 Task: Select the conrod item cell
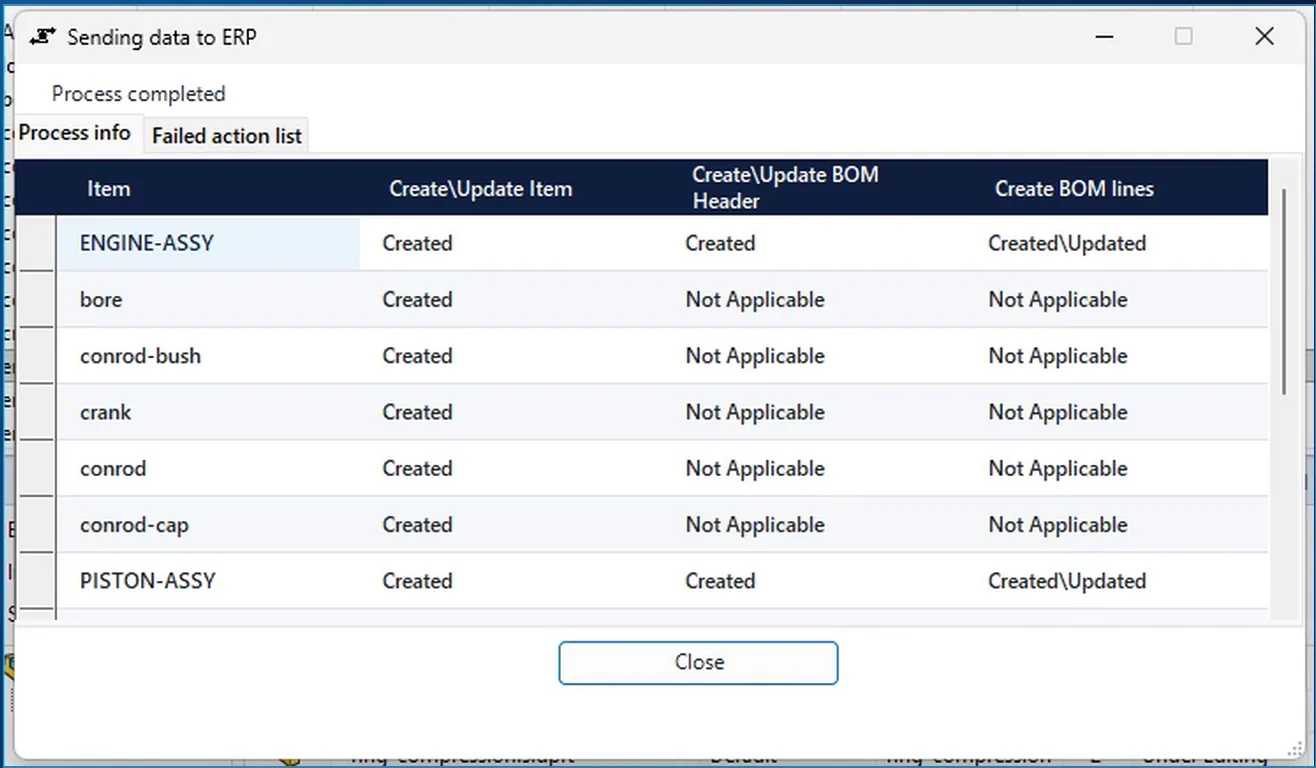[x=208, y=468]
